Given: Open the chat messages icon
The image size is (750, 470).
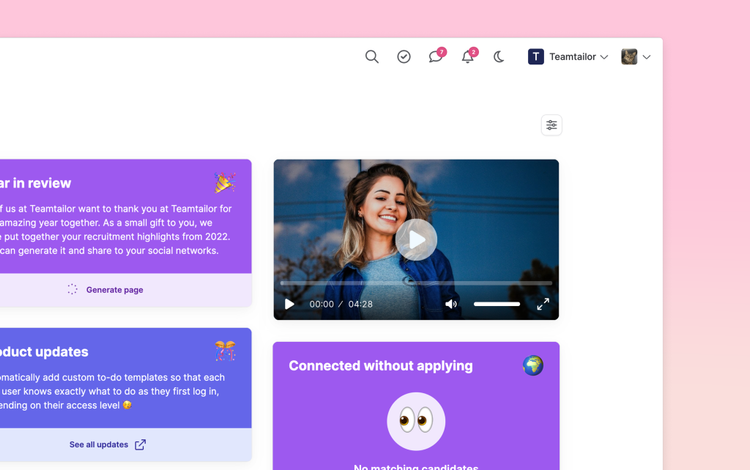Looking at the screenshot, I should (435, 57).
